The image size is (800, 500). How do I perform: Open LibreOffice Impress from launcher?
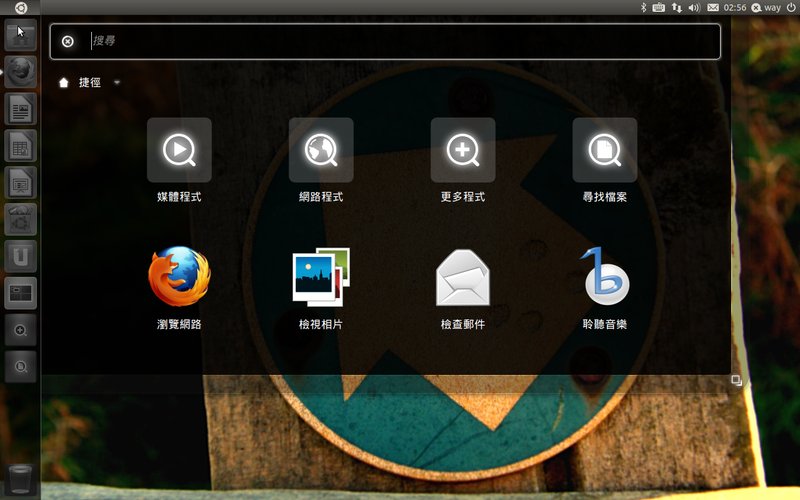tap(20, 182)
